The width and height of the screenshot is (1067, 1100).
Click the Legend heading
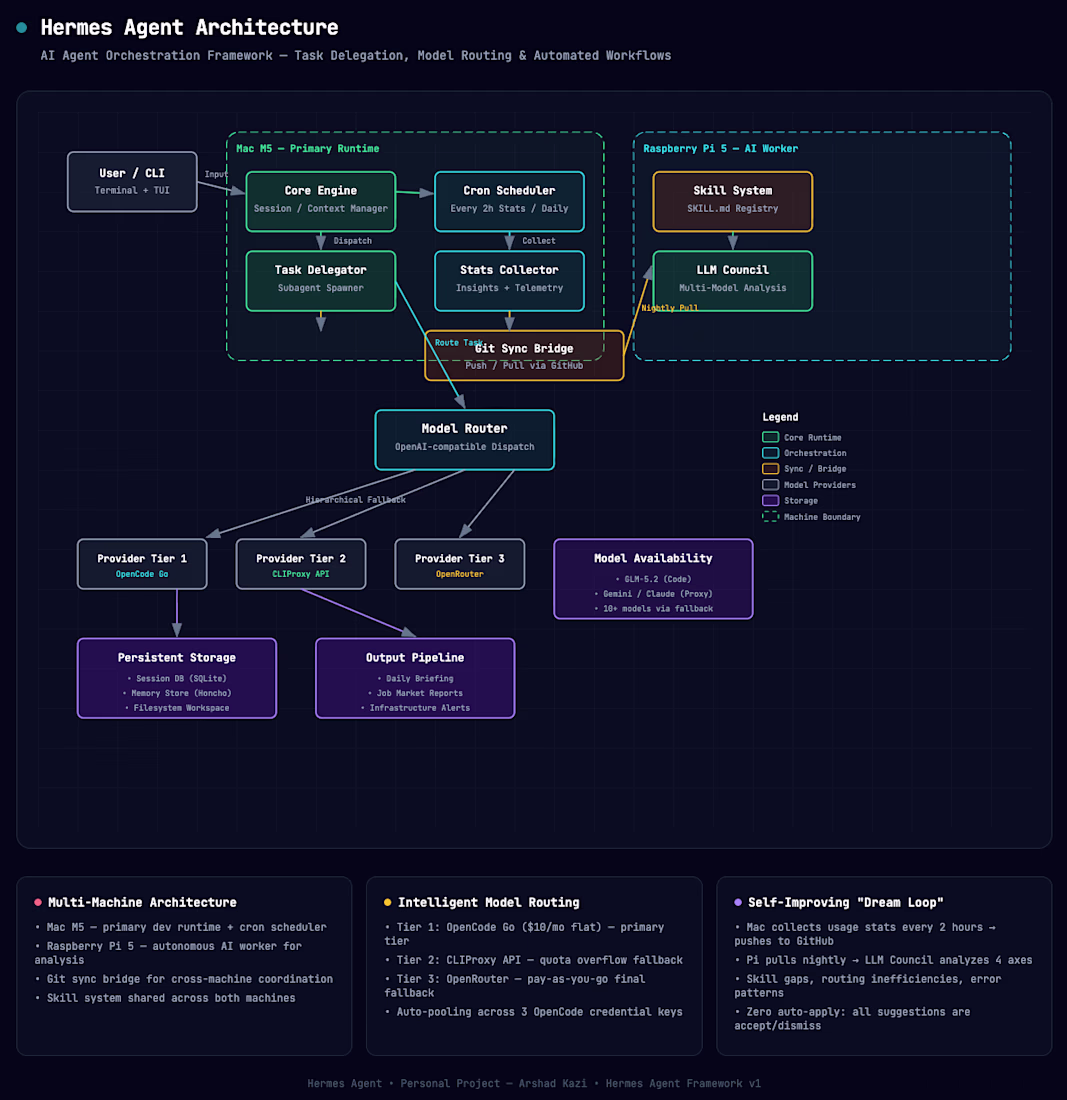(780, 417)
